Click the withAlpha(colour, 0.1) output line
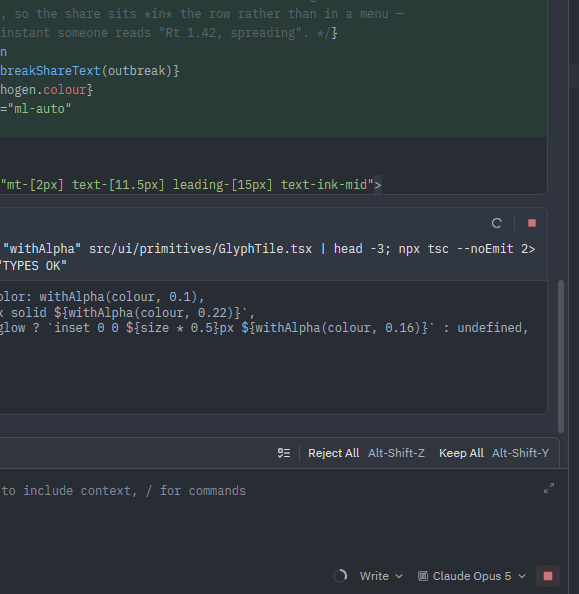 coord(102,297)
